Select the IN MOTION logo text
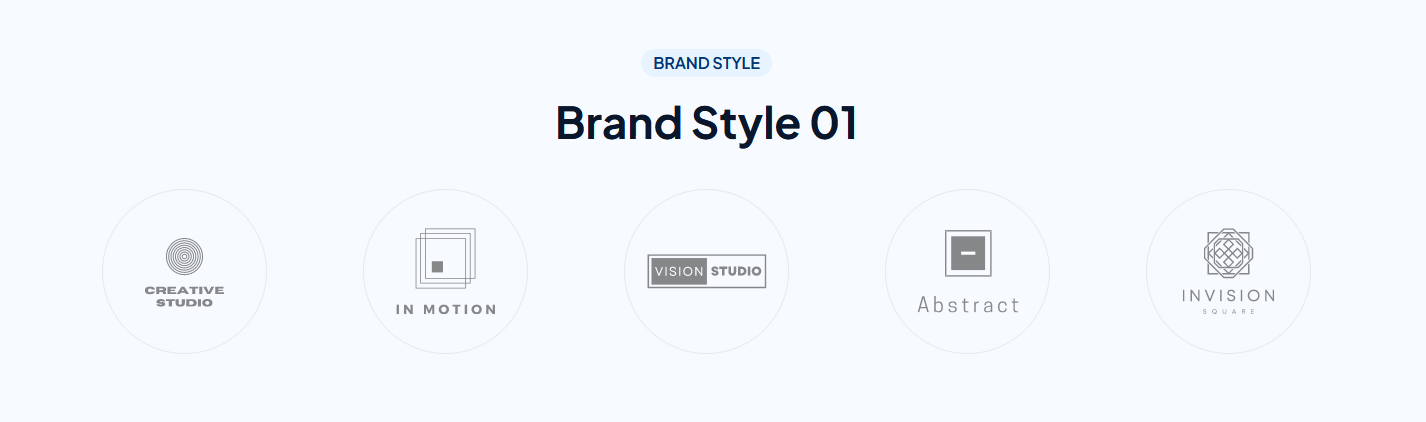The image size is (1426, 422). 446,309
